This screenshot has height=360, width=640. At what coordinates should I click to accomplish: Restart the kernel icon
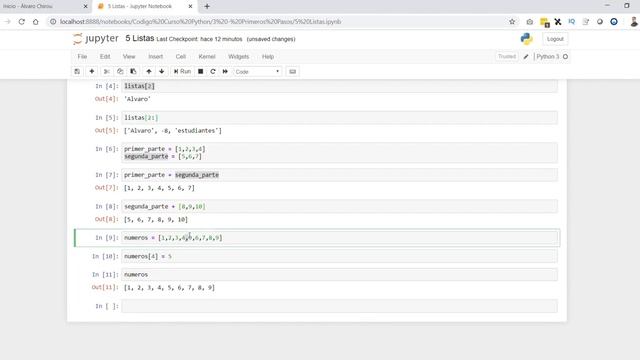(x=213, y=71)
